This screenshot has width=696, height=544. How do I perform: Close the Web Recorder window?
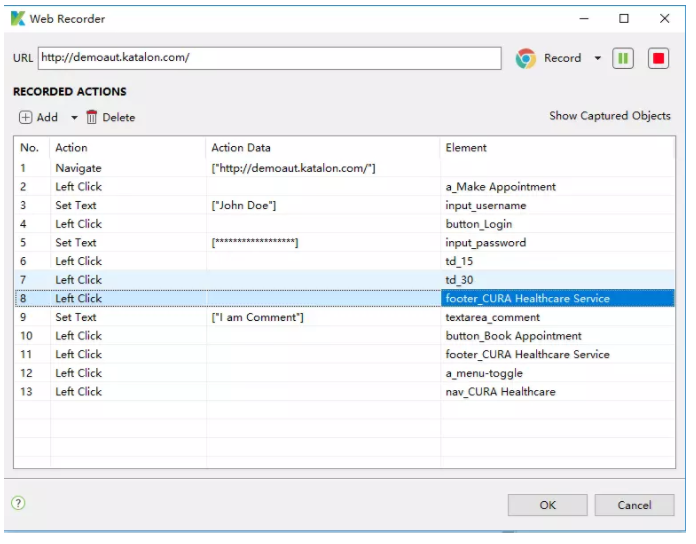point(664,19)
